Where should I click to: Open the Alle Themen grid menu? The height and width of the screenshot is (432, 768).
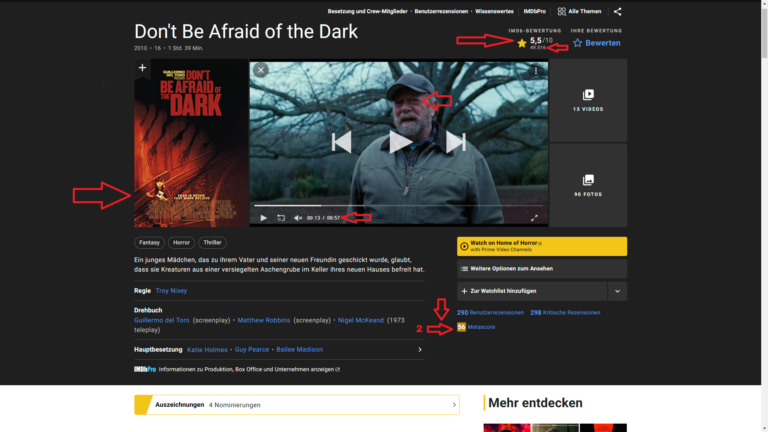point(579,11)
